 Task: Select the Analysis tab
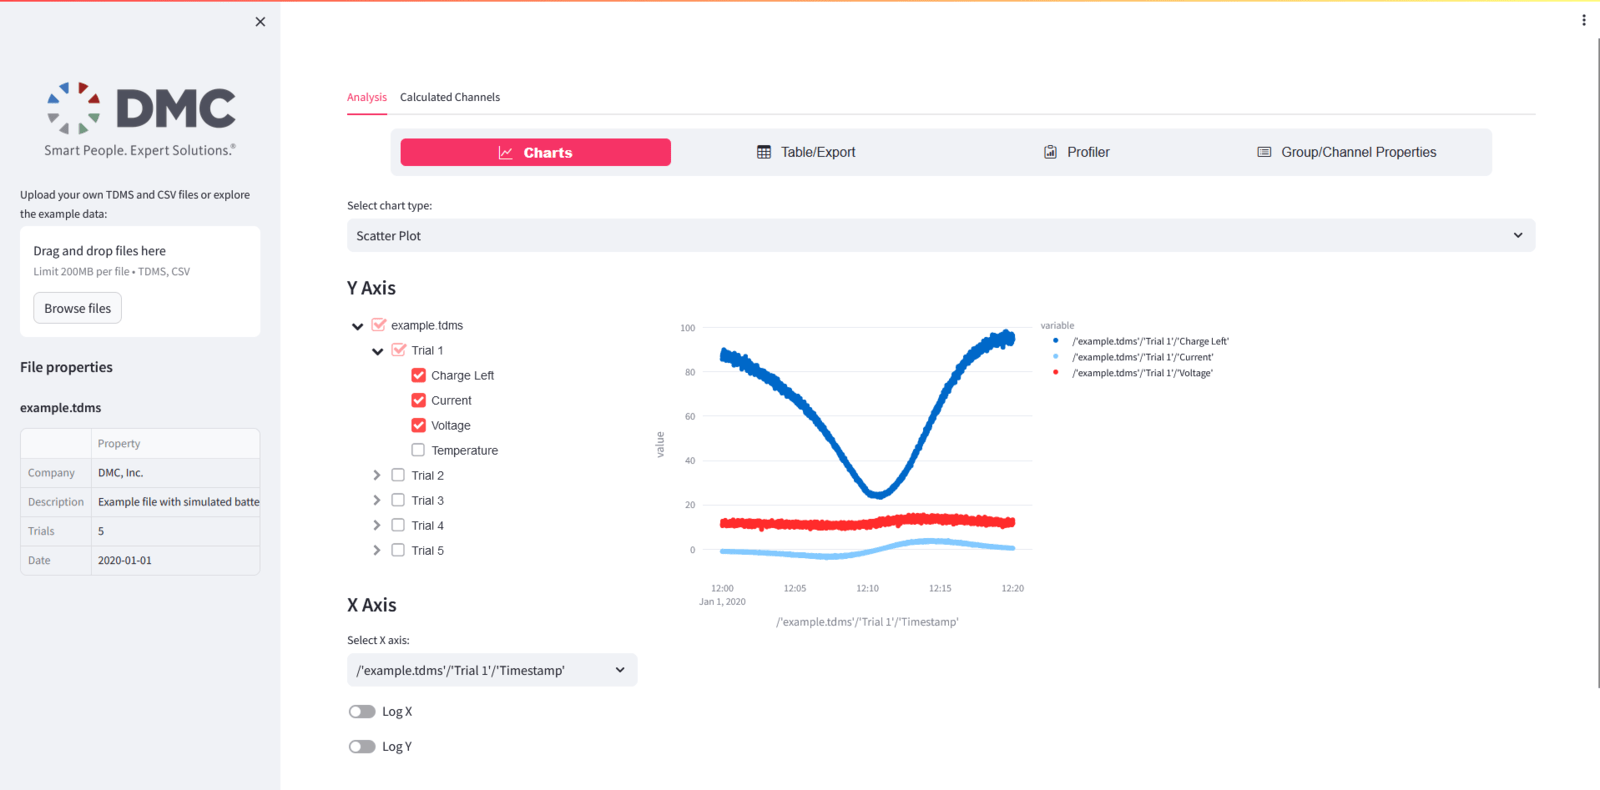tap(367, 97)
